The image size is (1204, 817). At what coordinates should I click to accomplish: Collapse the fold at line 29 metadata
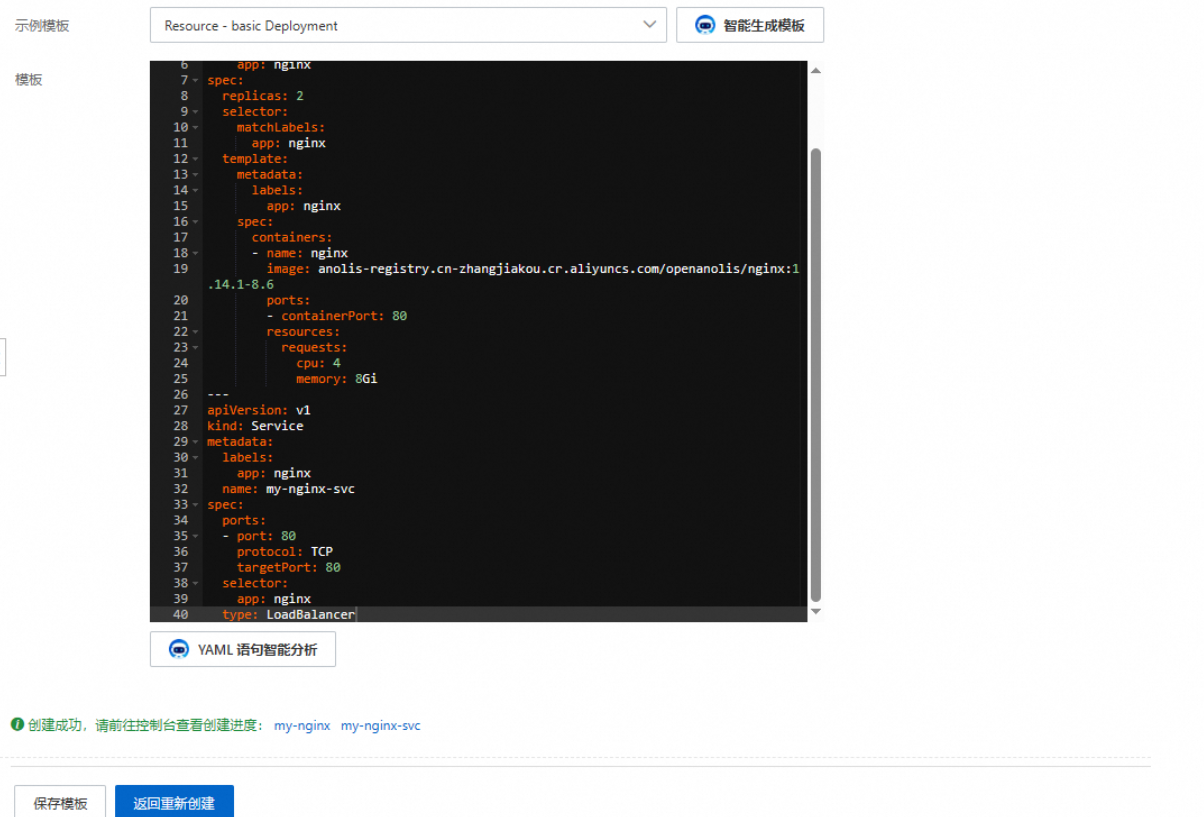tap(196, 442)
